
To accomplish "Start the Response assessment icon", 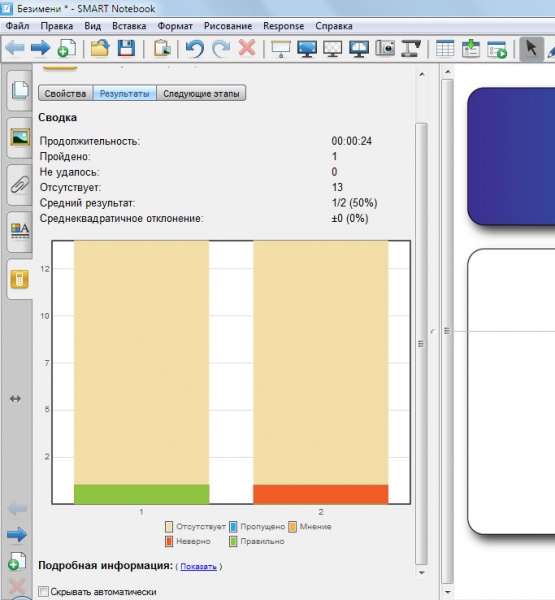I will point(497,49).
